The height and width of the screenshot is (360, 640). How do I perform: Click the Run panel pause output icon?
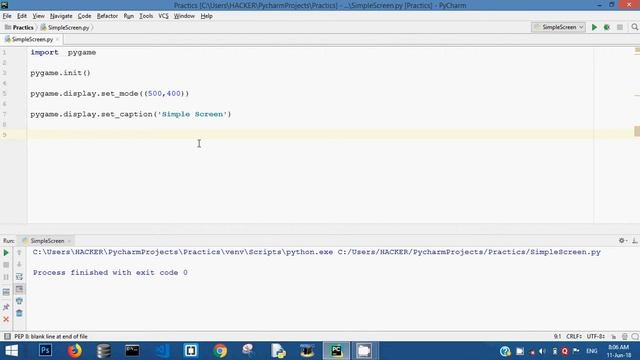coord(6,277)
